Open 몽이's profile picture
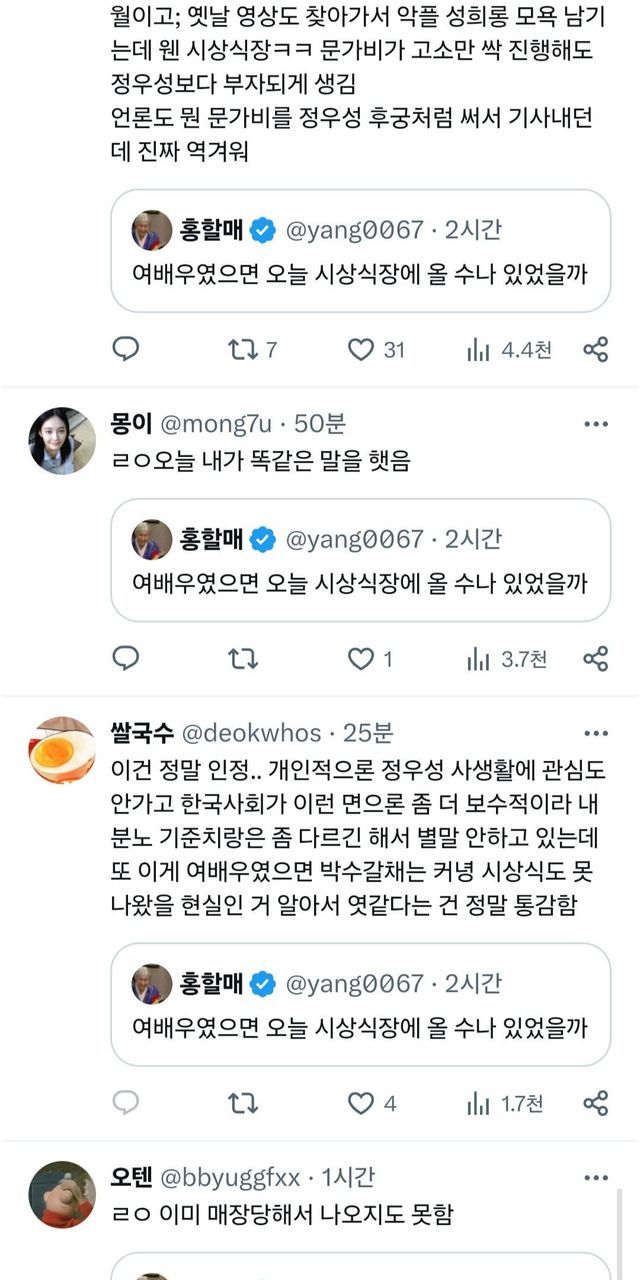Screen dimensions: 640x1280 pyautogui.click(x=62, y=440)
